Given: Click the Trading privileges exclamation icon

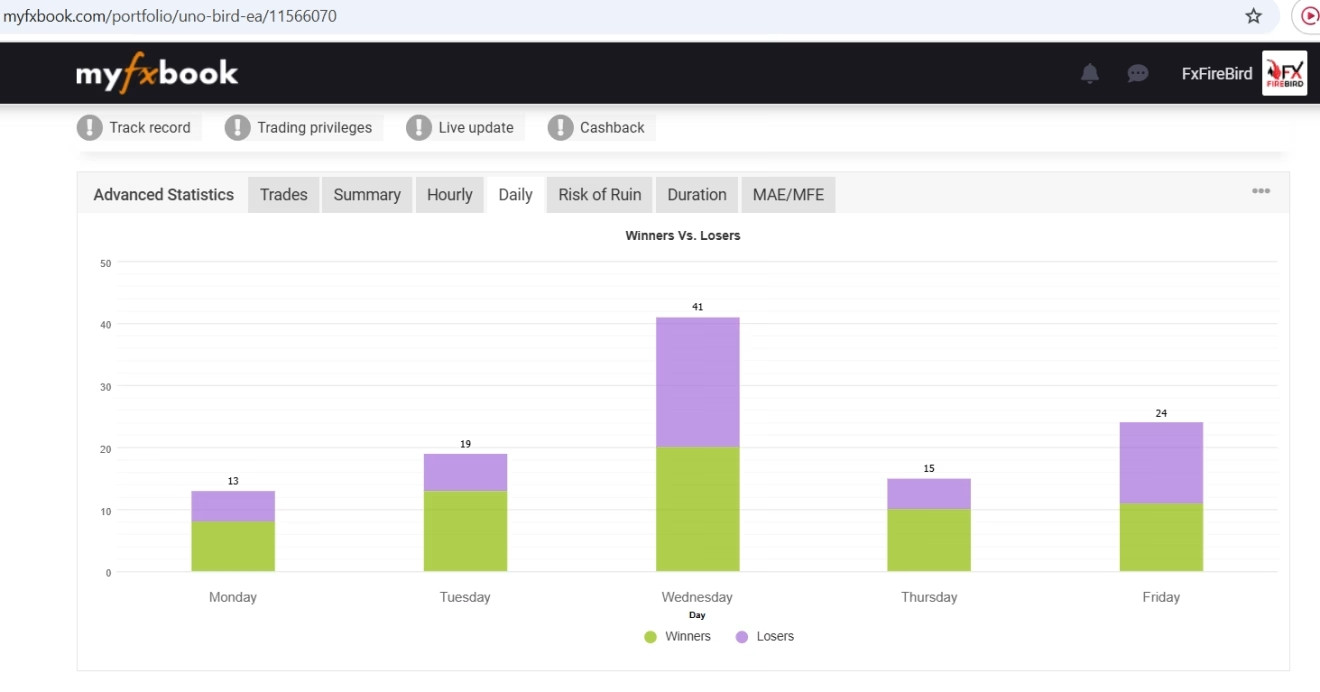Looking at the screenshot, I should [x=237, y=127].
